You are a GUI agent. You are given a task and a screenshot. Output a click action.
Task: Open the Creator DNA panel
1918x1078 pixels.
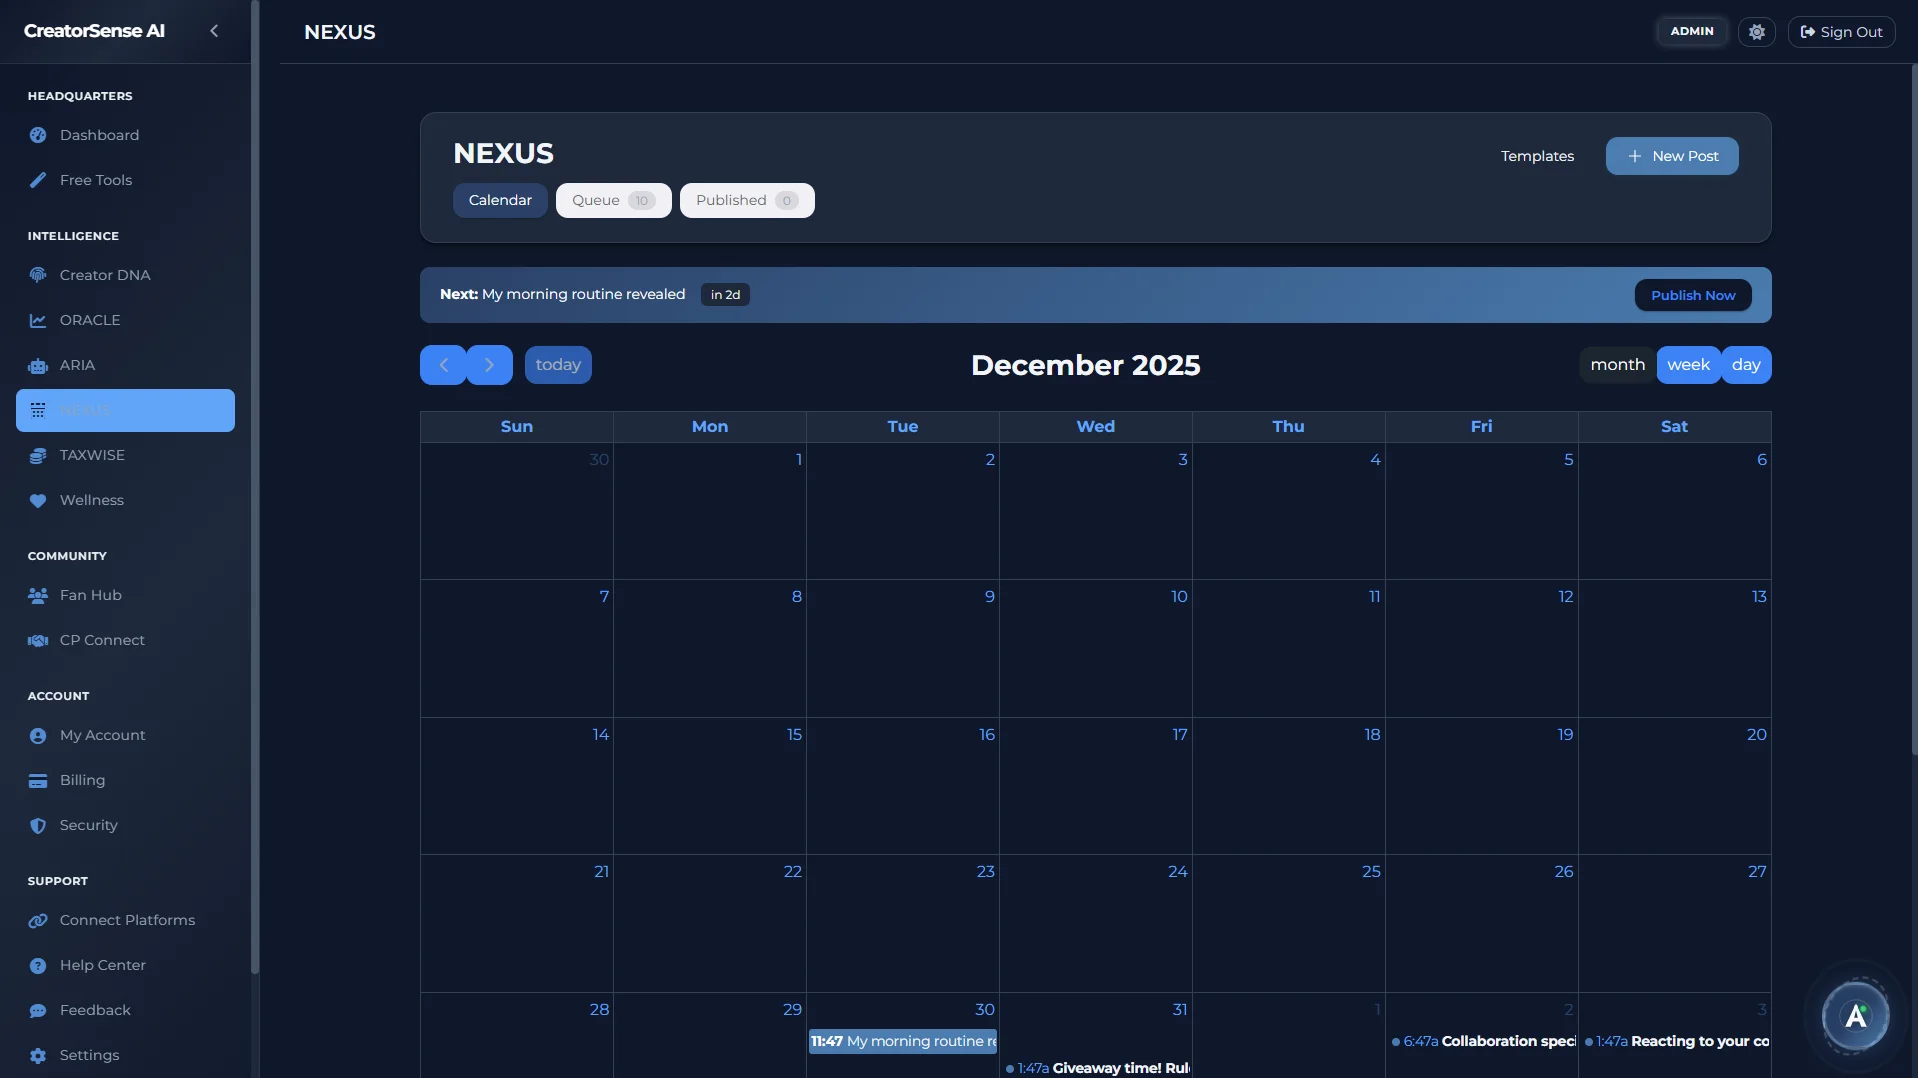click(104, 274)
